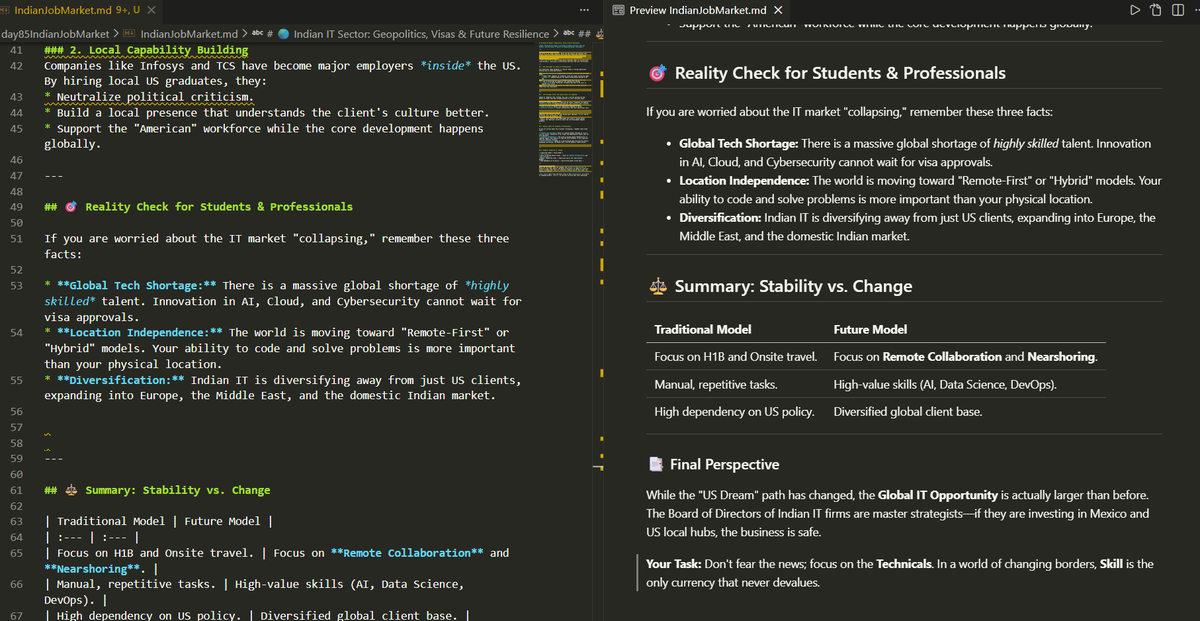The height and width of the screenshot is (621, 1200).
Task: Click the 'Global Tech Shortage:' bullet in the preview
Action: point(739,144)
